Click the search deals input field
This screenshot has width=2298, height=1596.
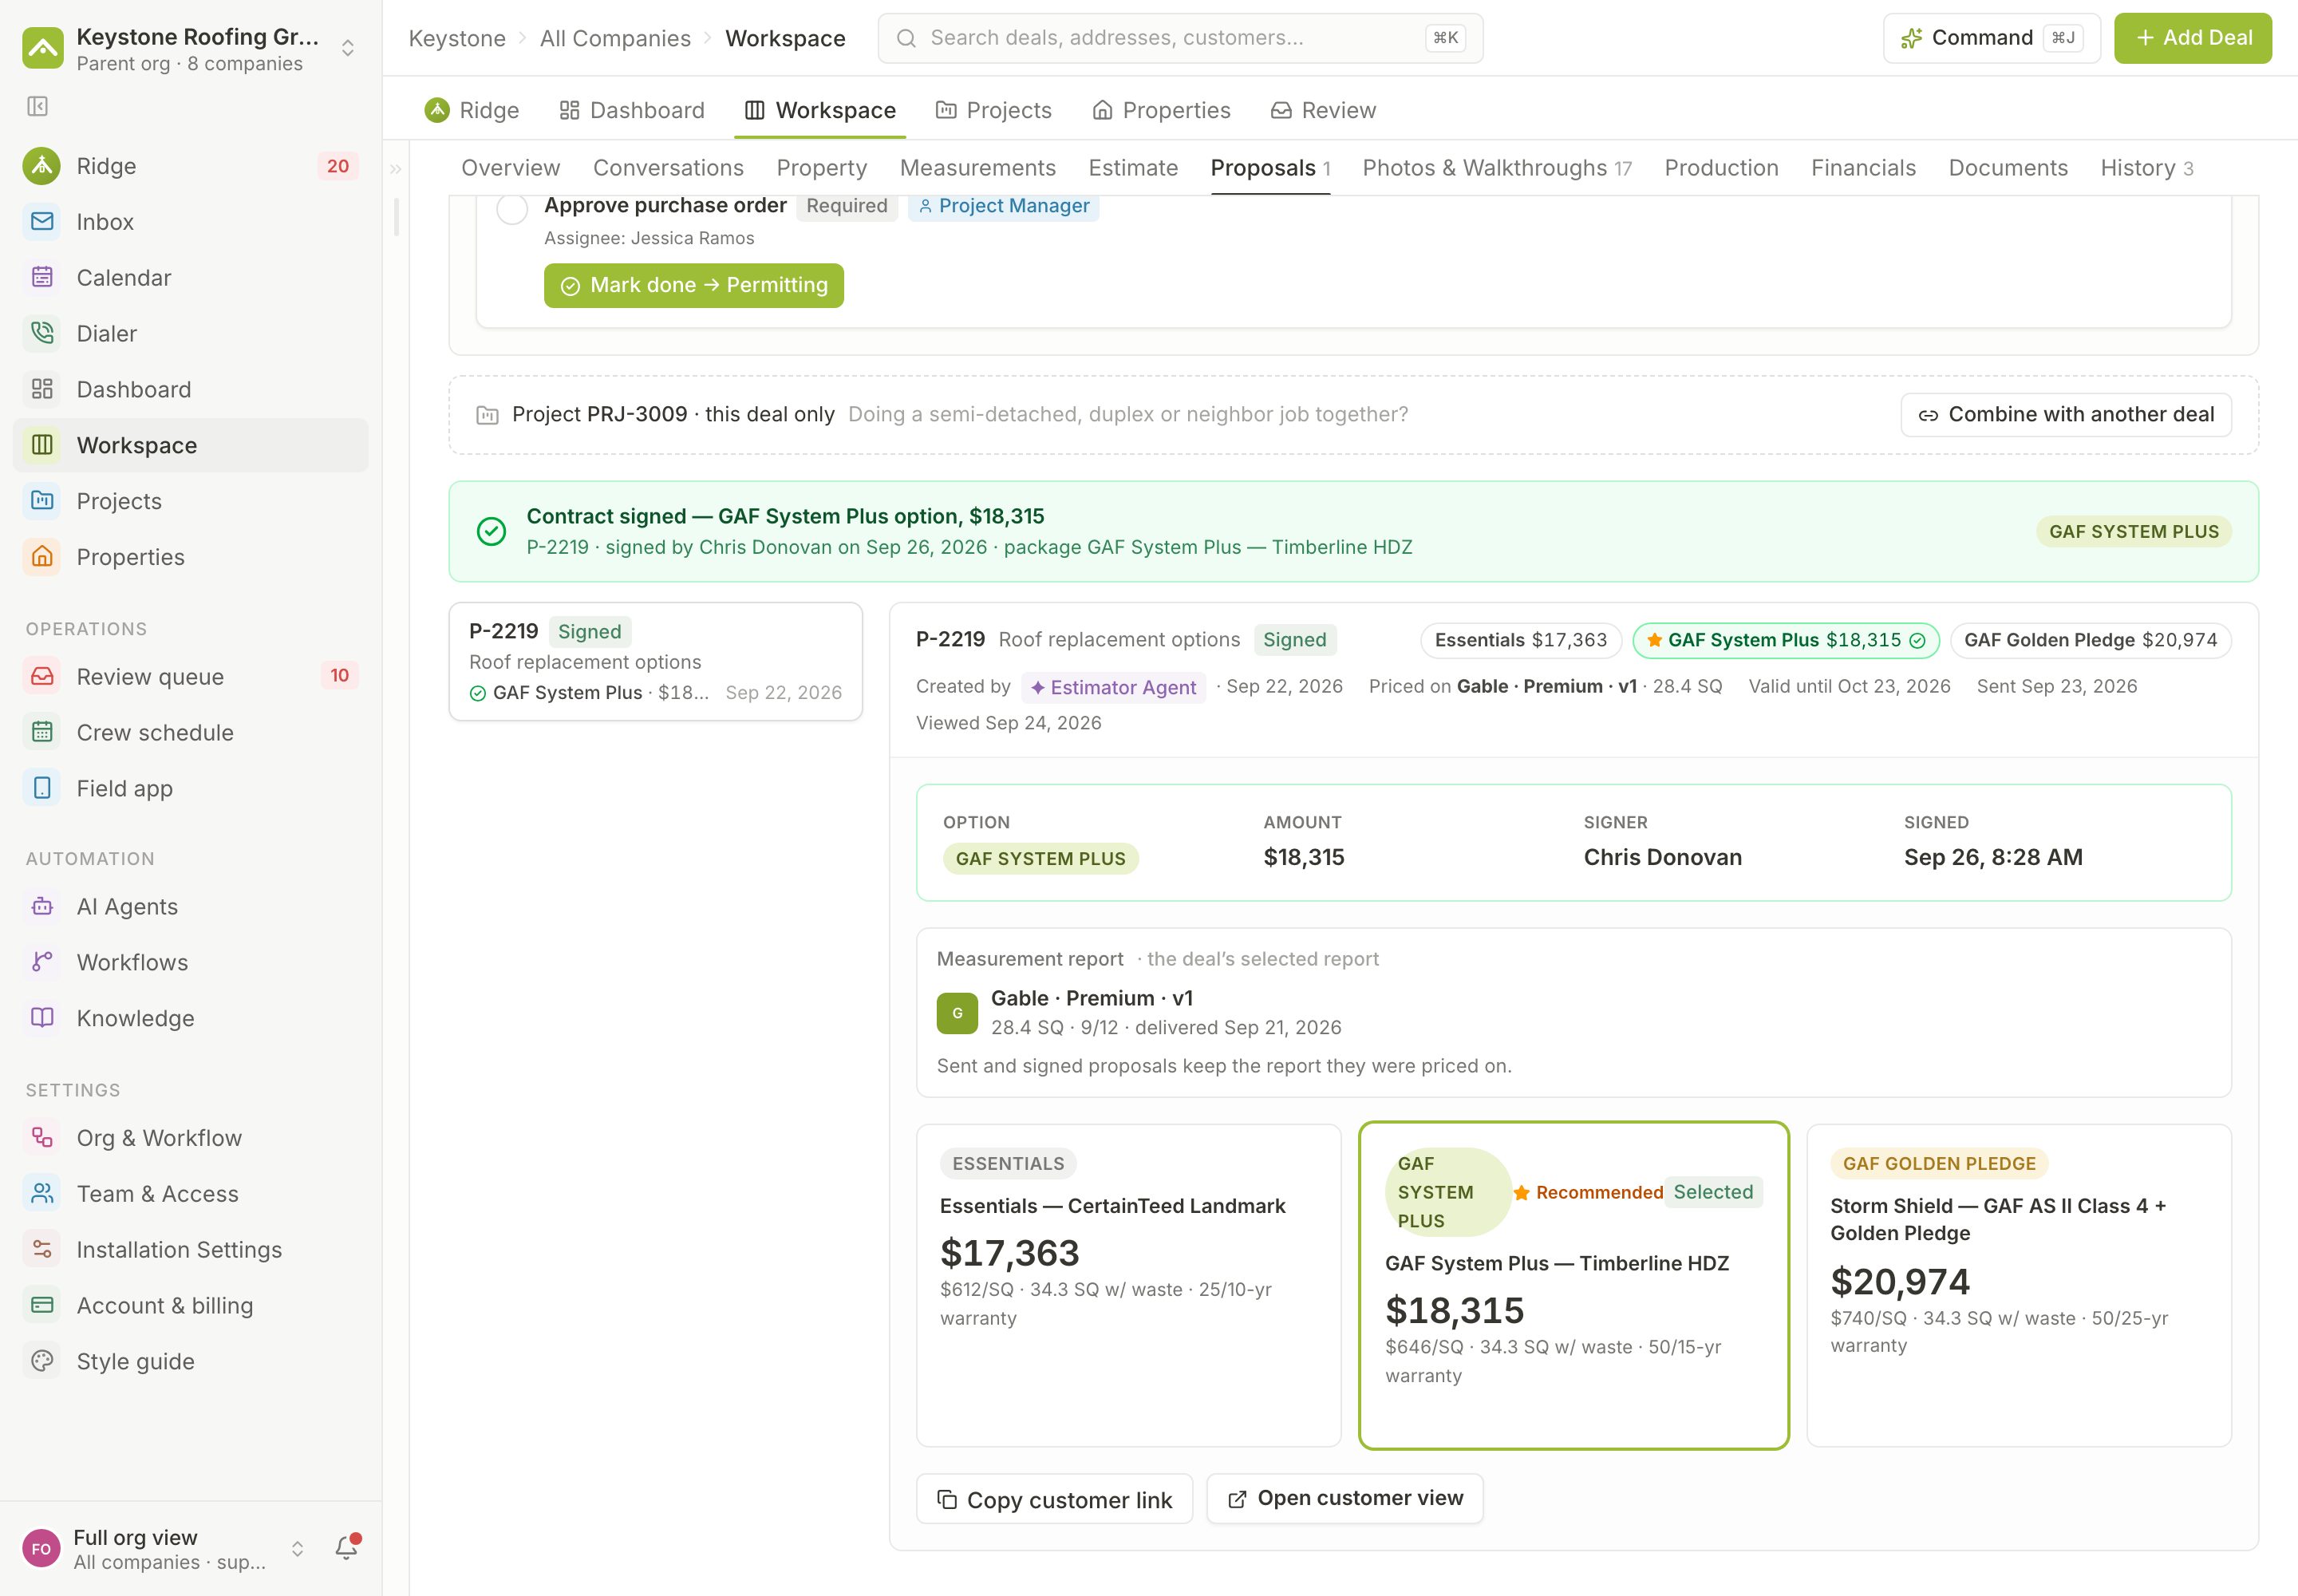click(1180, 38)
